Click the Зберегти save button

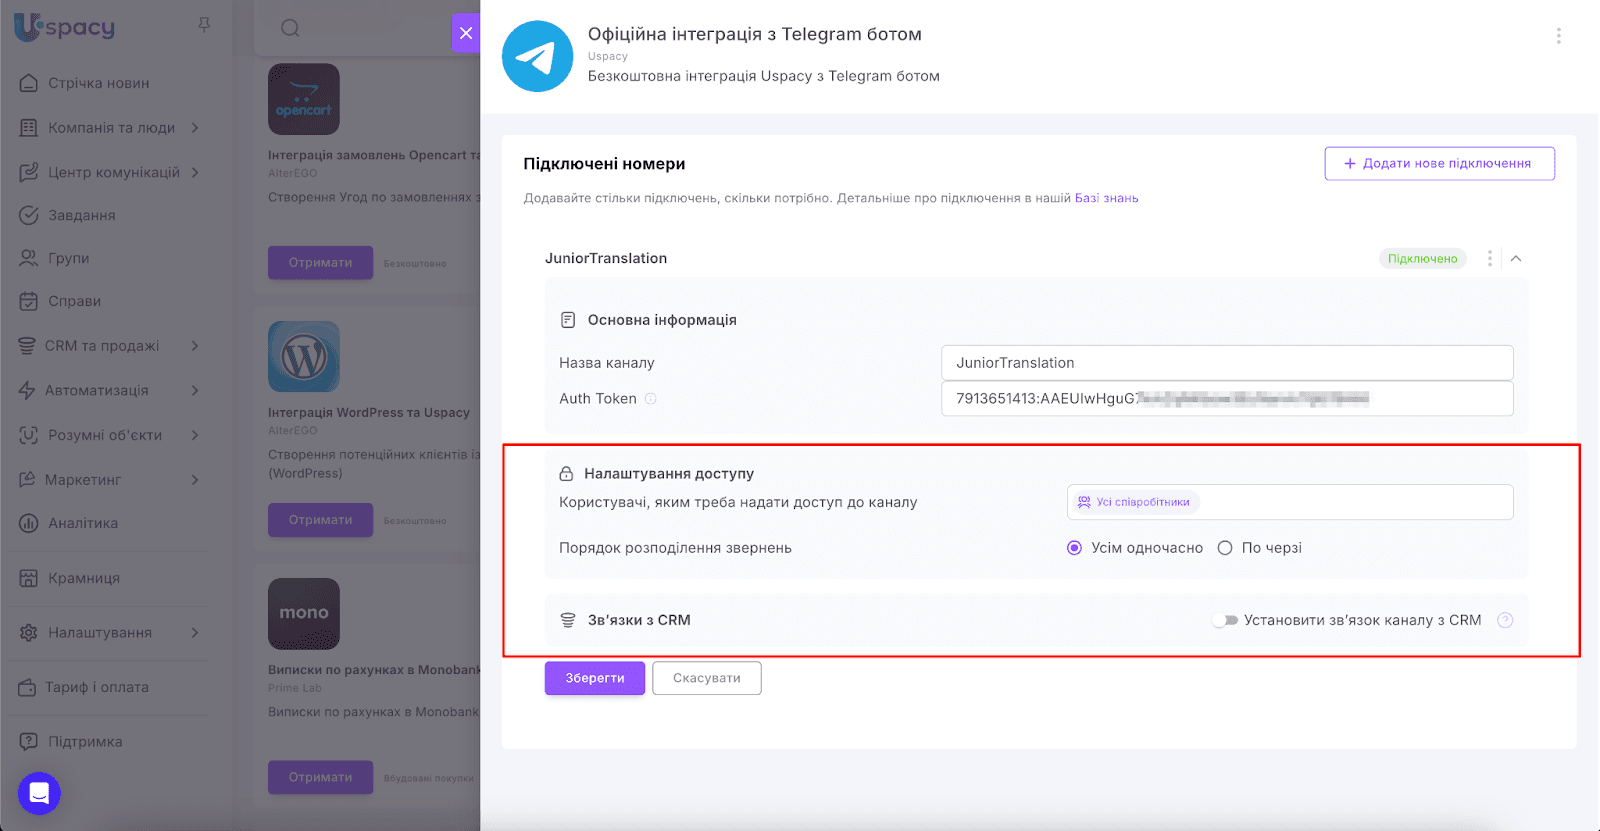[594, 678]
